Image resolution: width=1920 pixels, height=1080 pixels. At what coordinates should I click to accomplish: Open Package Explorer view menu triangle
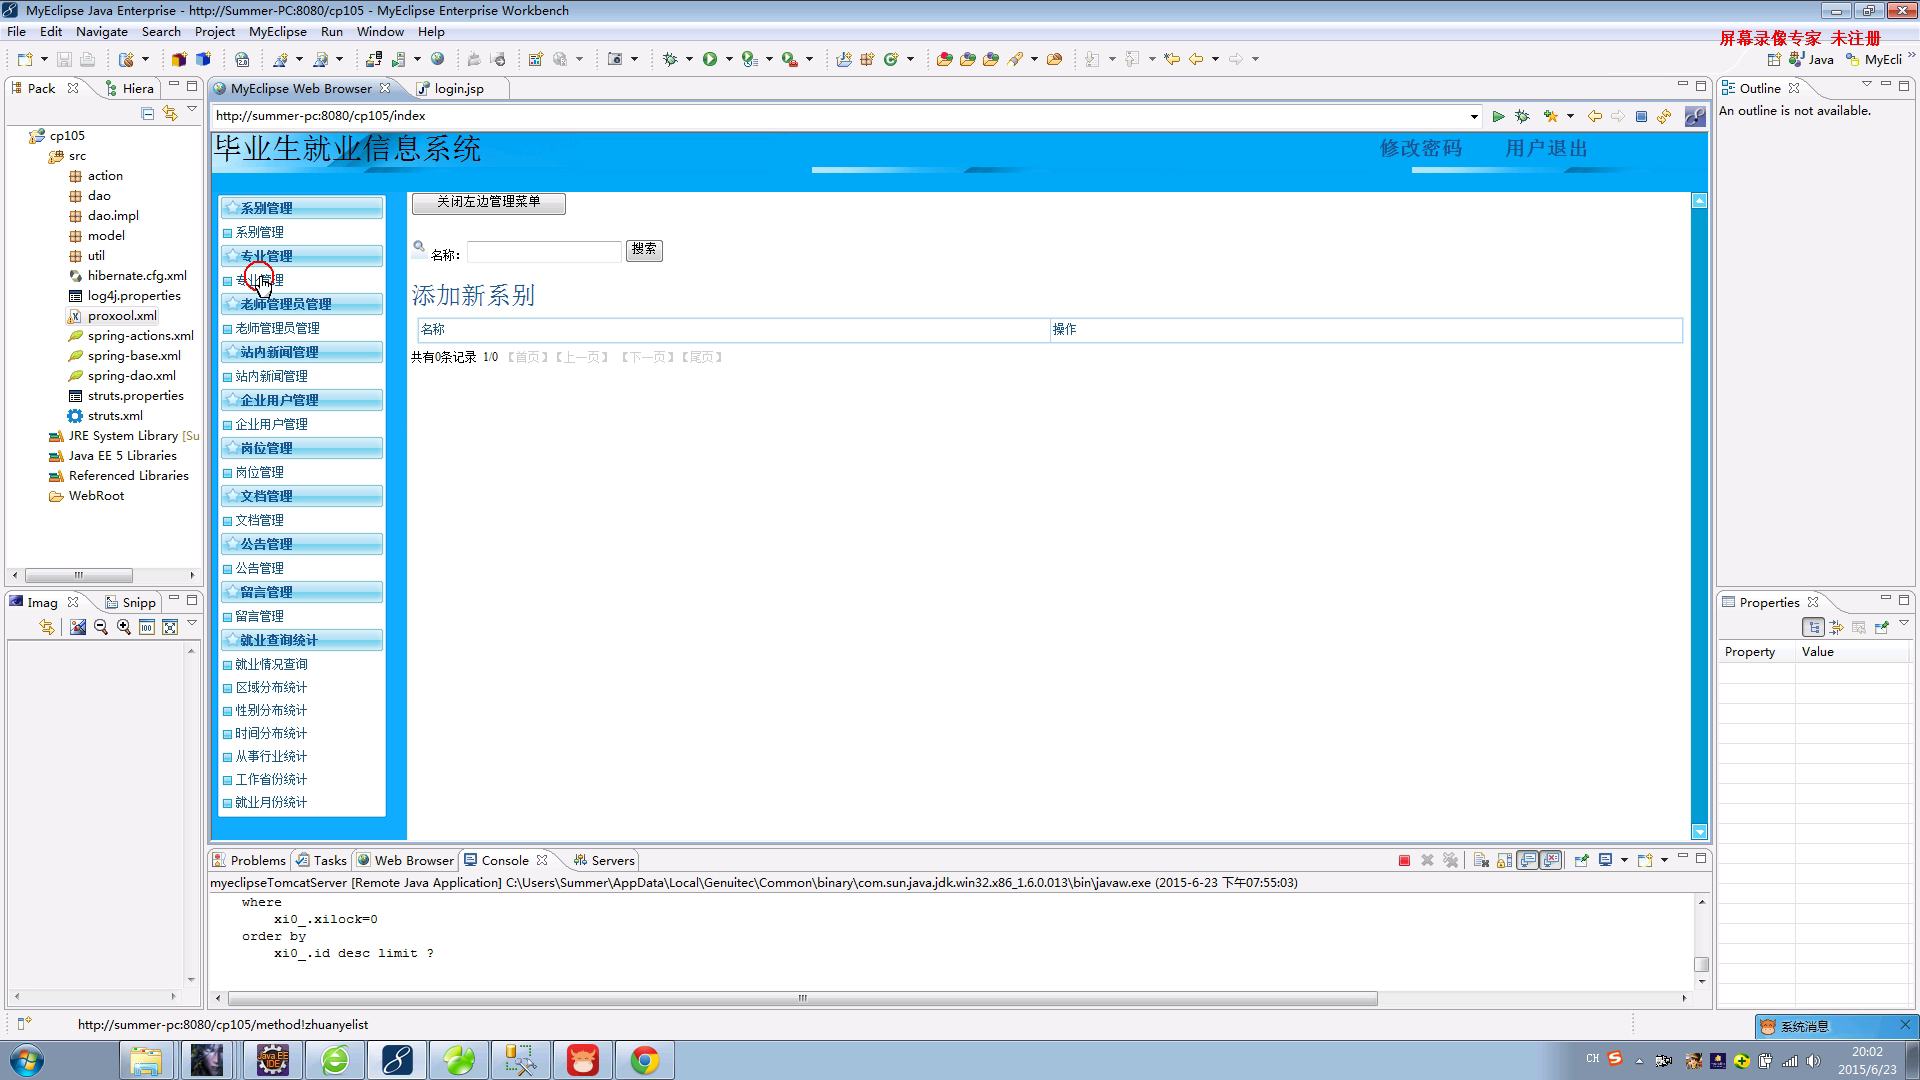192,109
